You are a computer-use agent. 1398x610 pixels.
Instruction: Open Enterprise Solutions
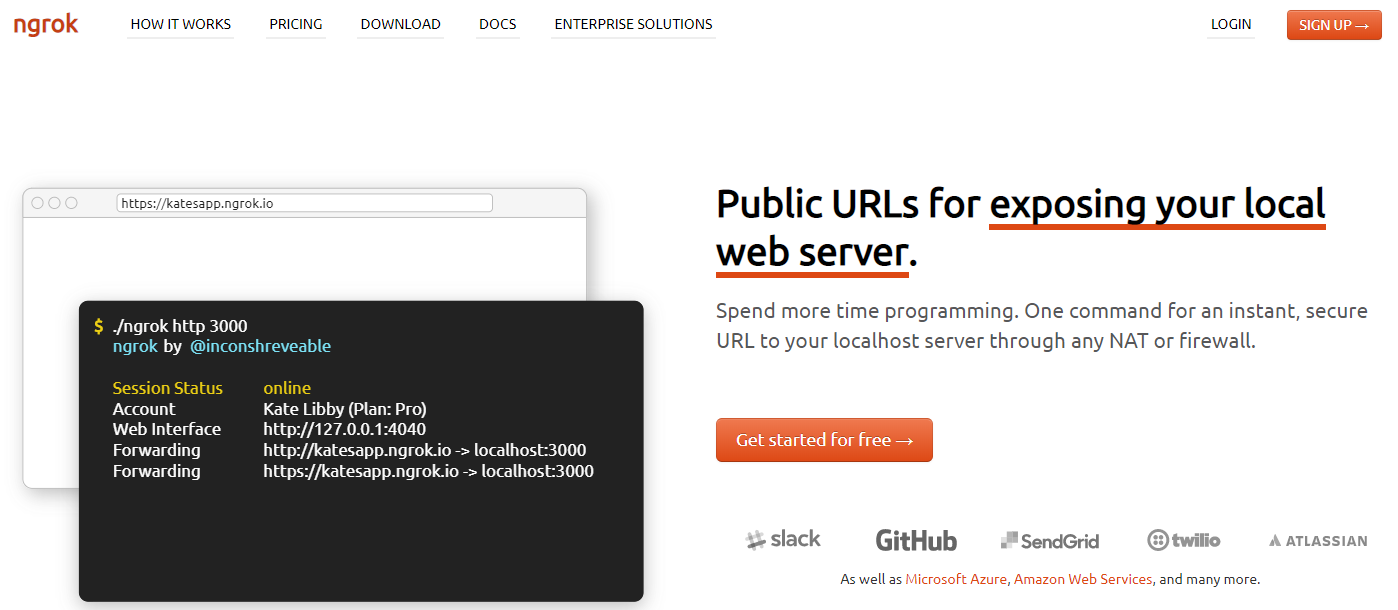click(x=634, y=24)
